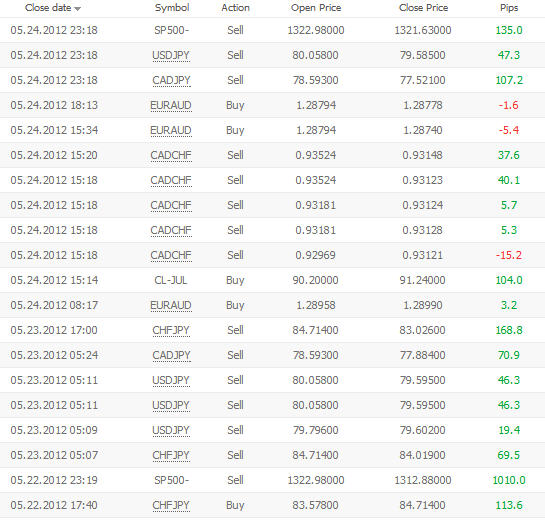Open the CADCHF link closed at 15:20
The width and height of the screenshot is (545, 520).
coord(171,155)
